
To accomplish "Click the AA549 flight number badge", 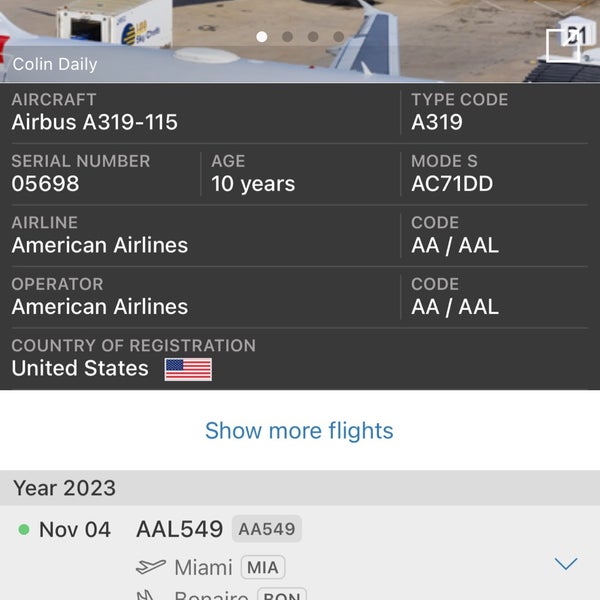I will (266, 529).
